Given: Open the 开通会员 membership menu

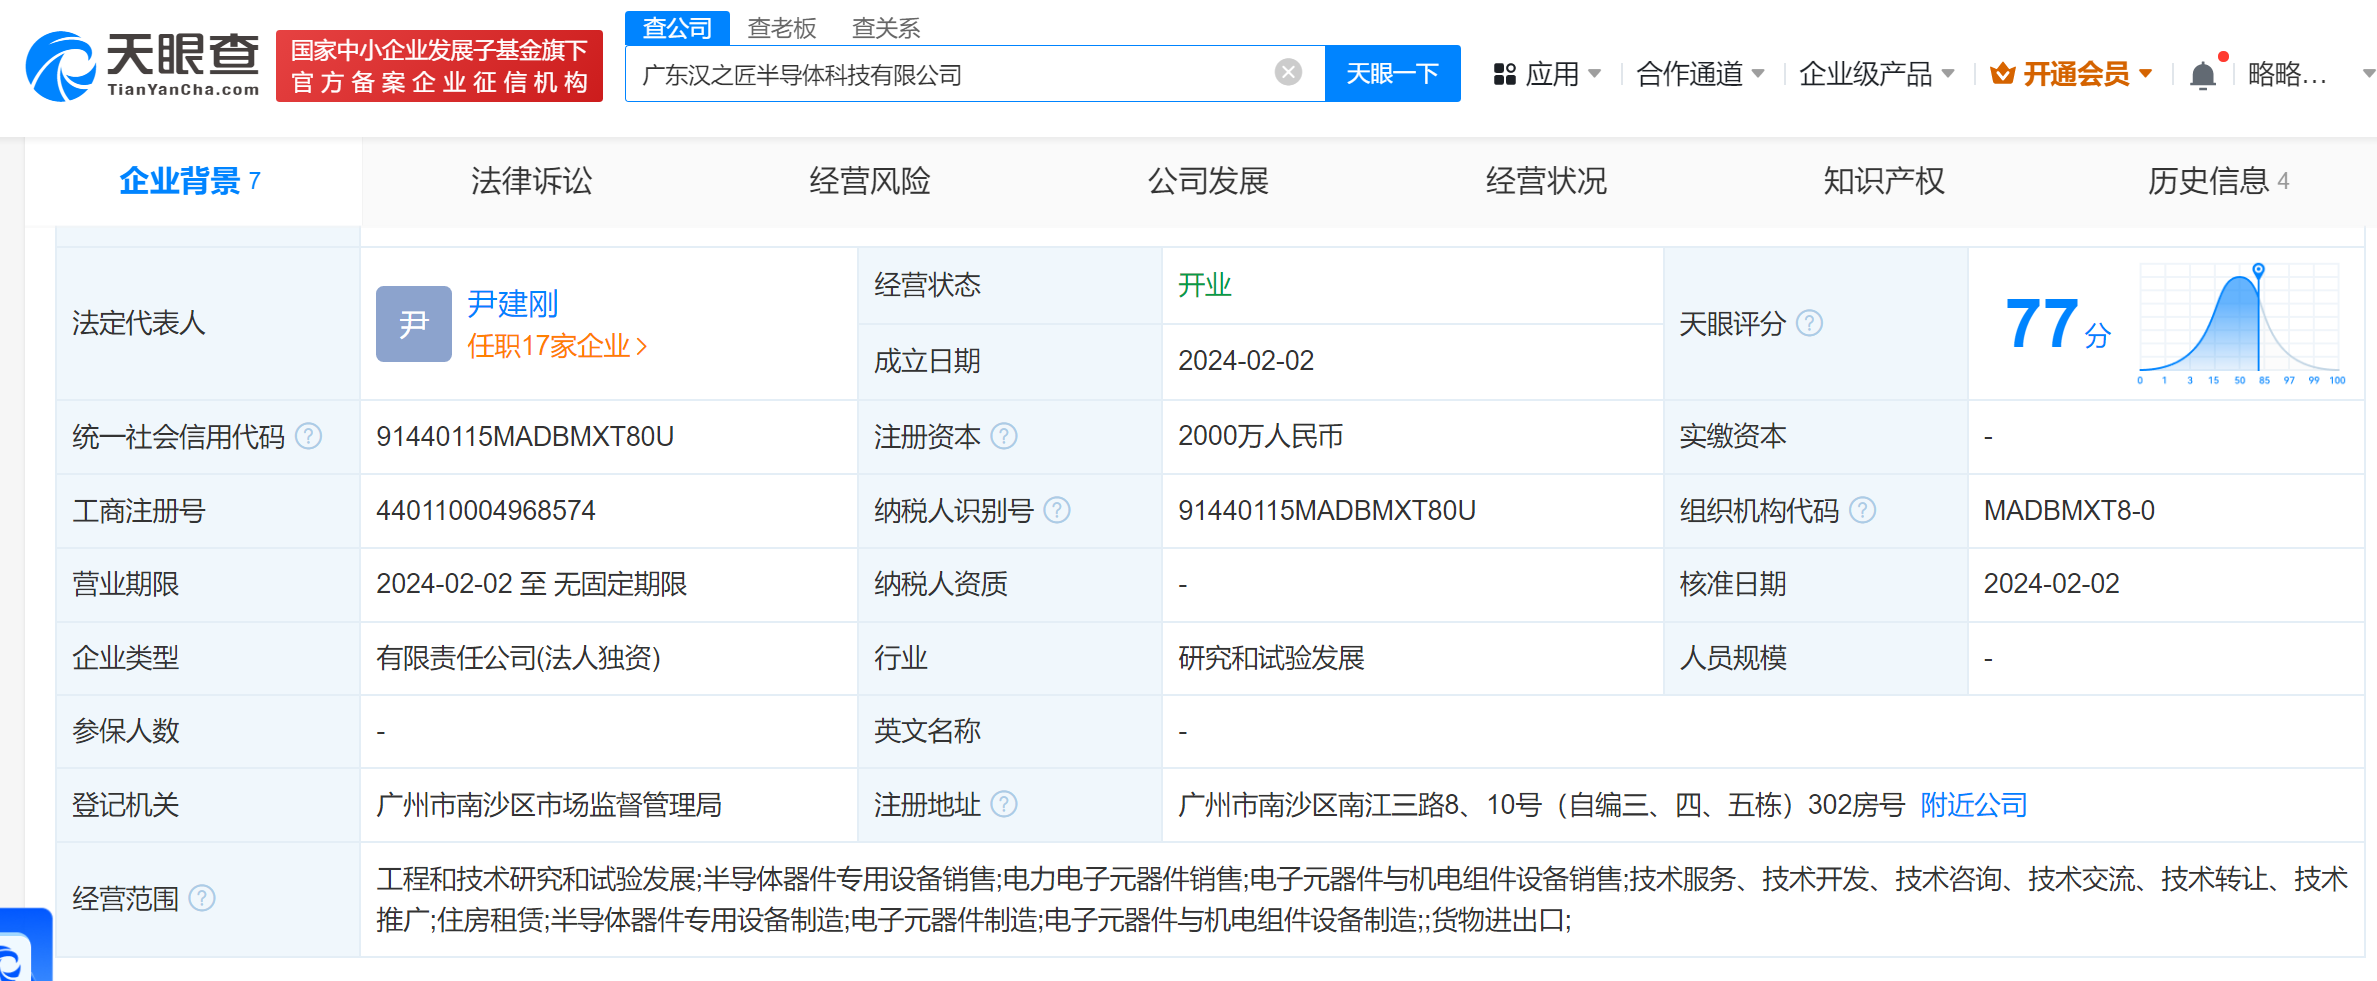Looking at the screenshot, I should pos(2071,74).
